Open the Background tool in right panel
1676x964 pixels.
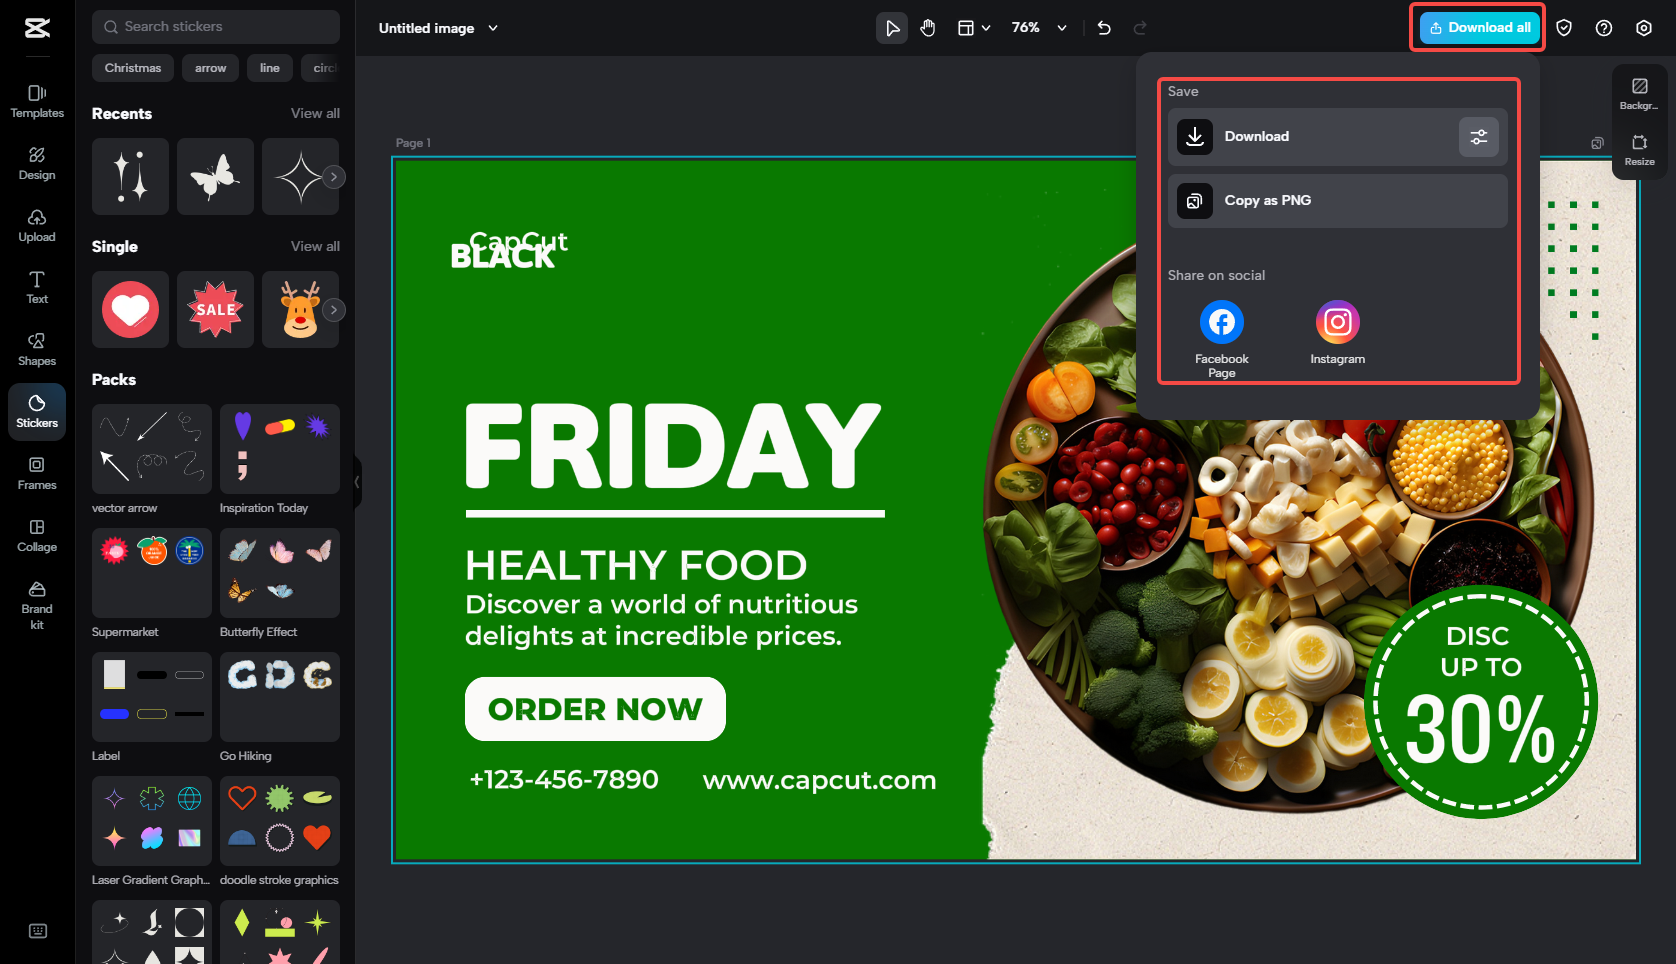pyautogui.click(x=1640, y=93)
